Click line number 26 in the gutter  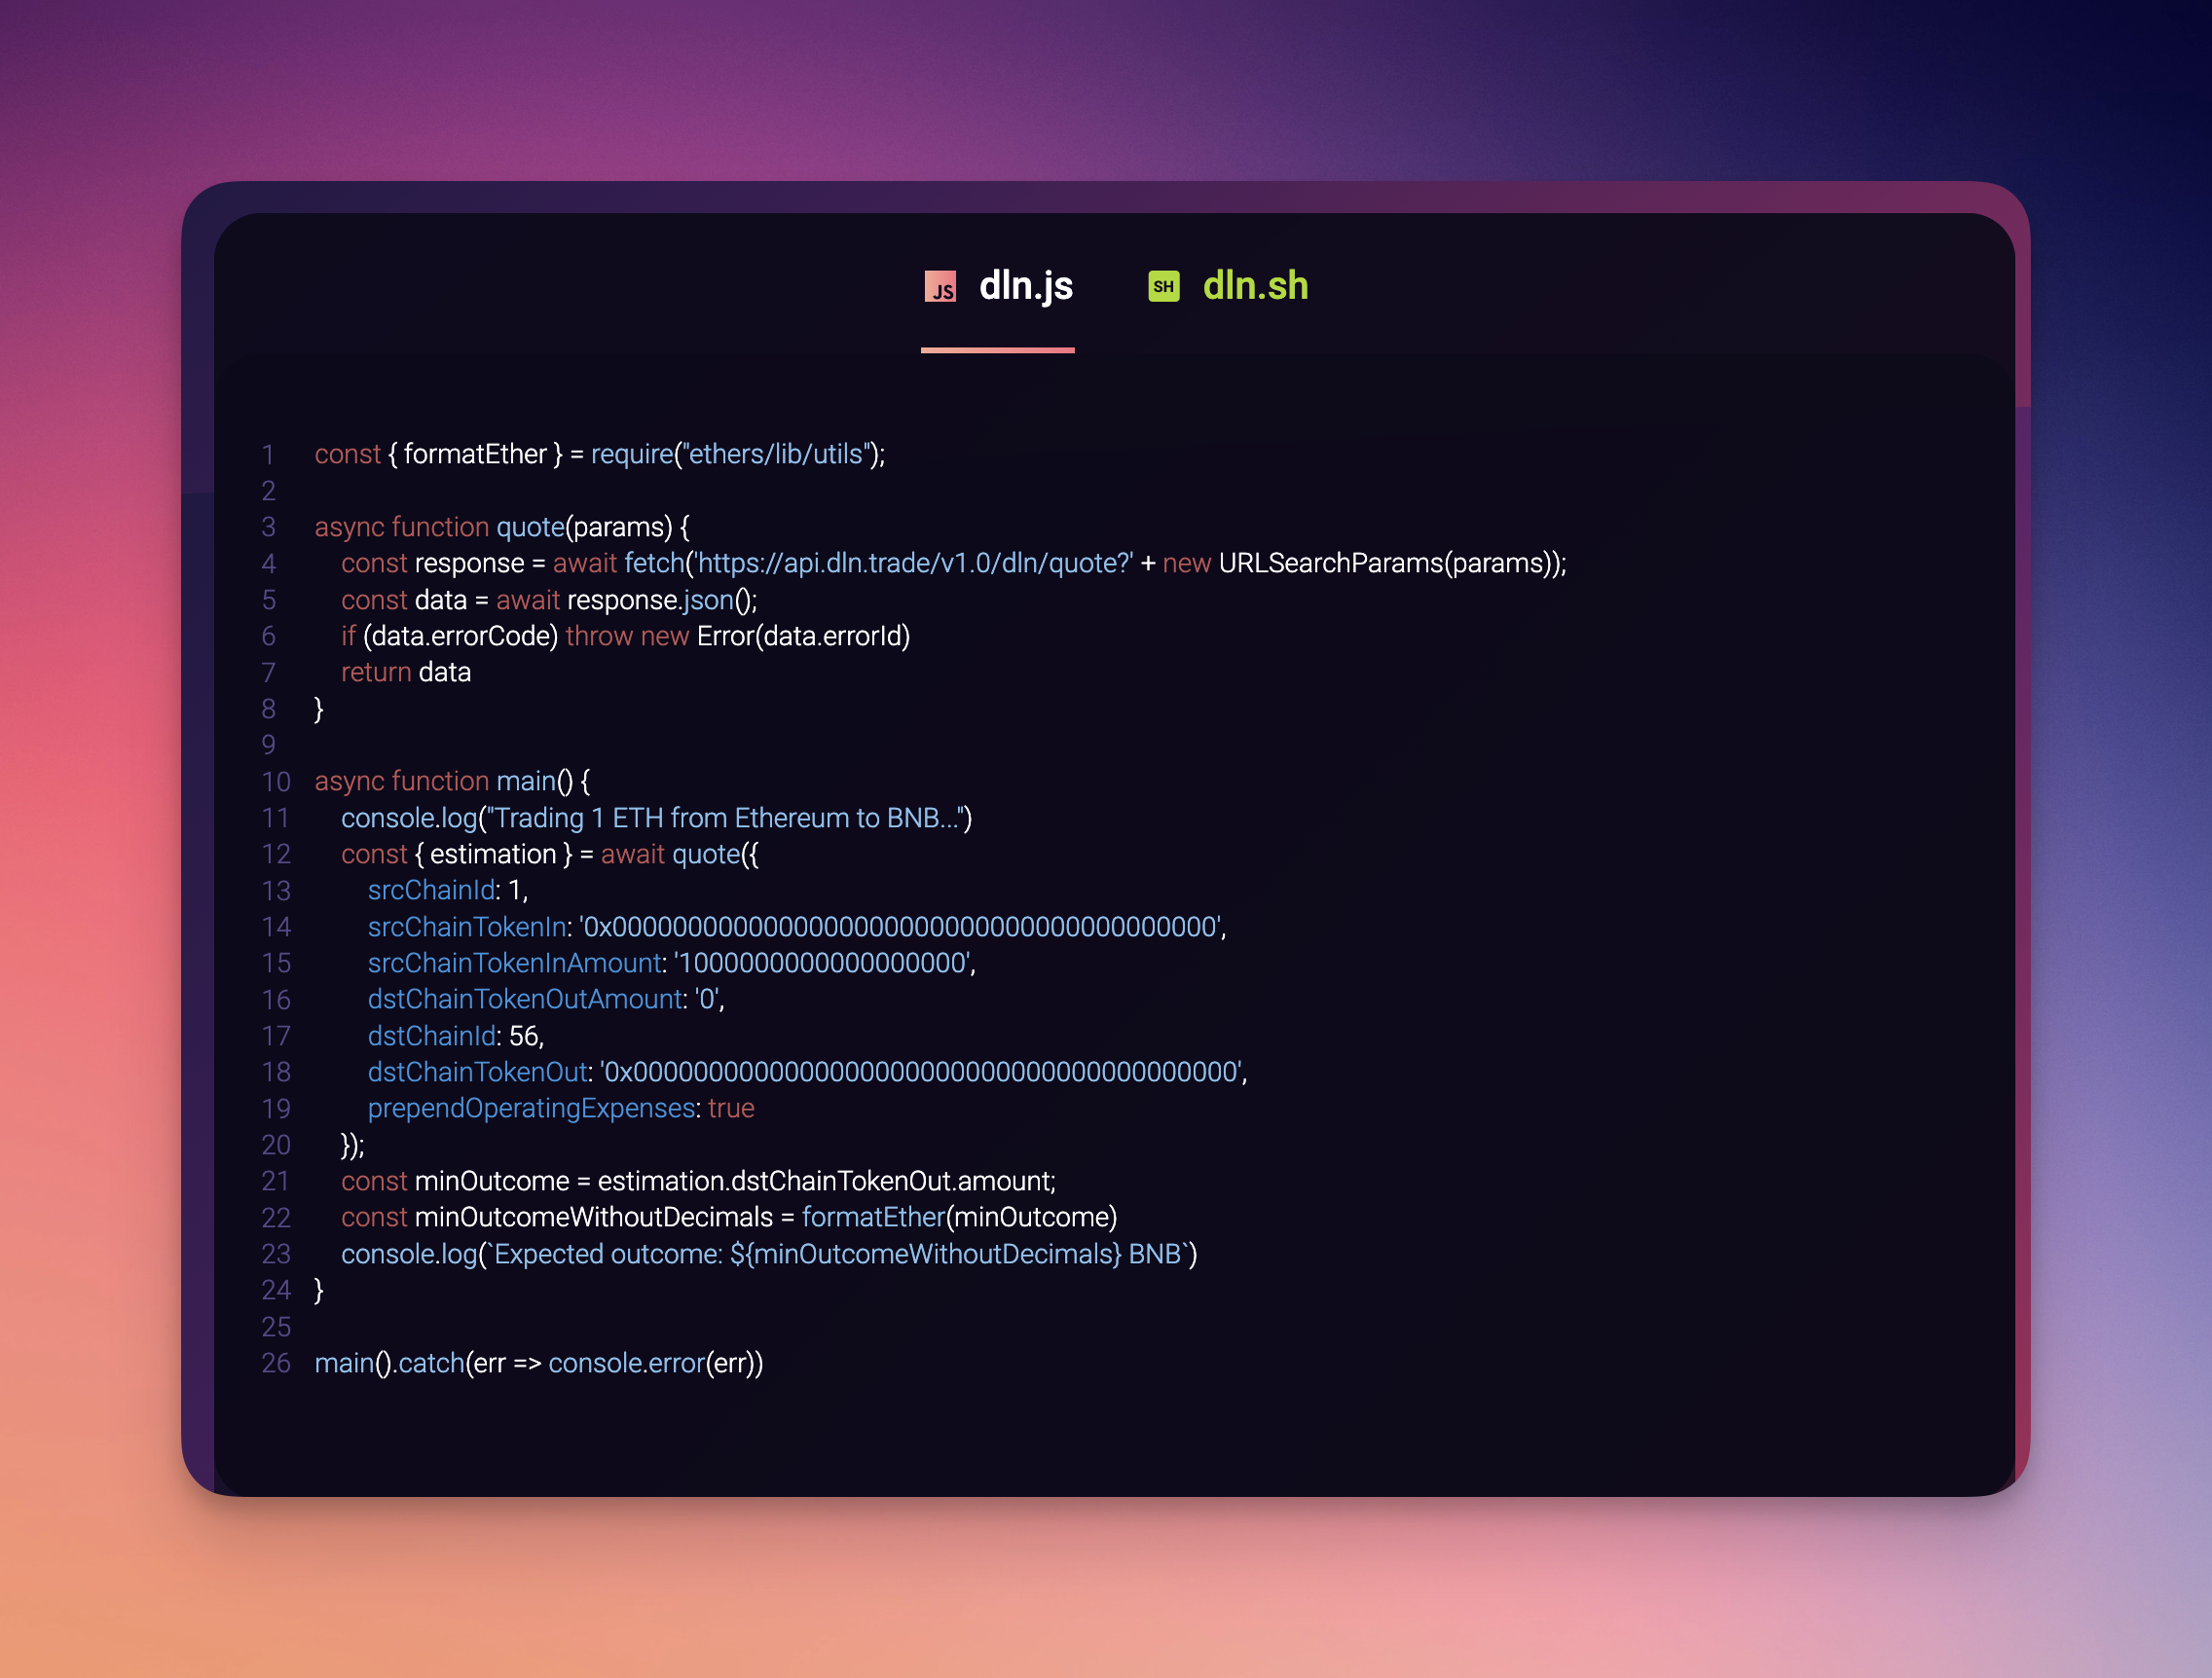(275, 1364)
